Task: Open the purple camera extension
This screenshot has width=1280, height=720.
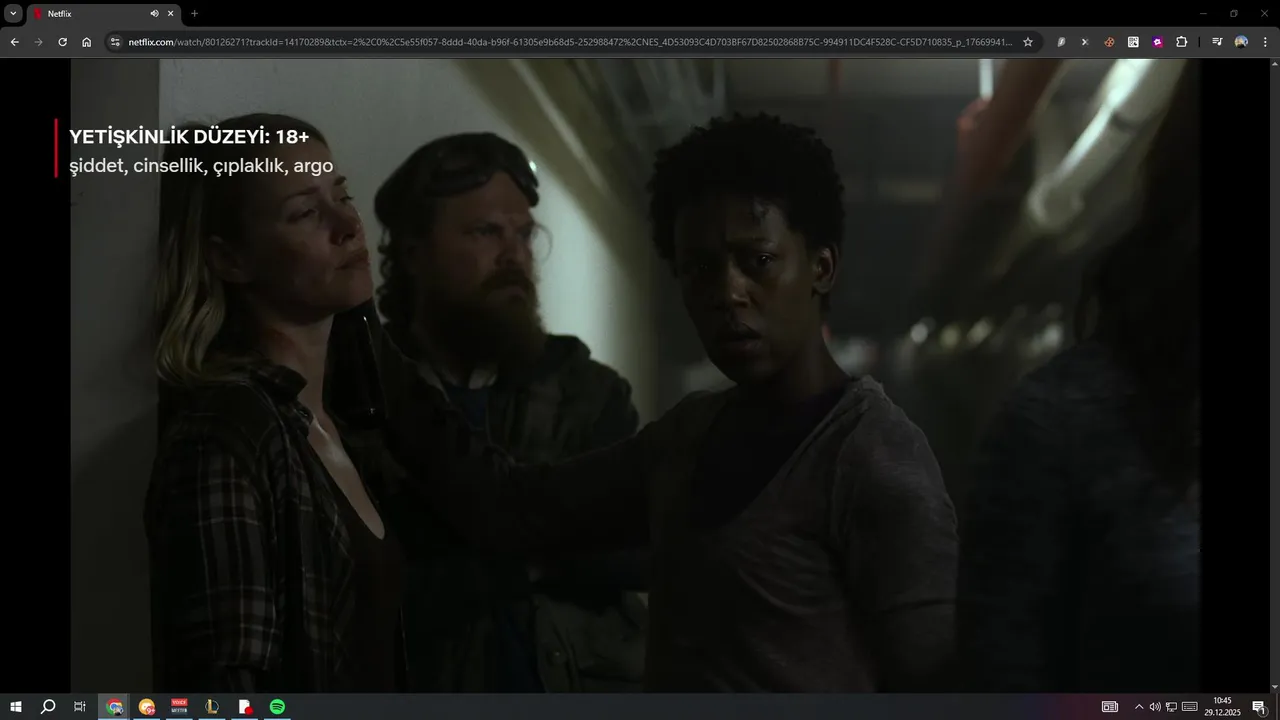Action: 1157,42
